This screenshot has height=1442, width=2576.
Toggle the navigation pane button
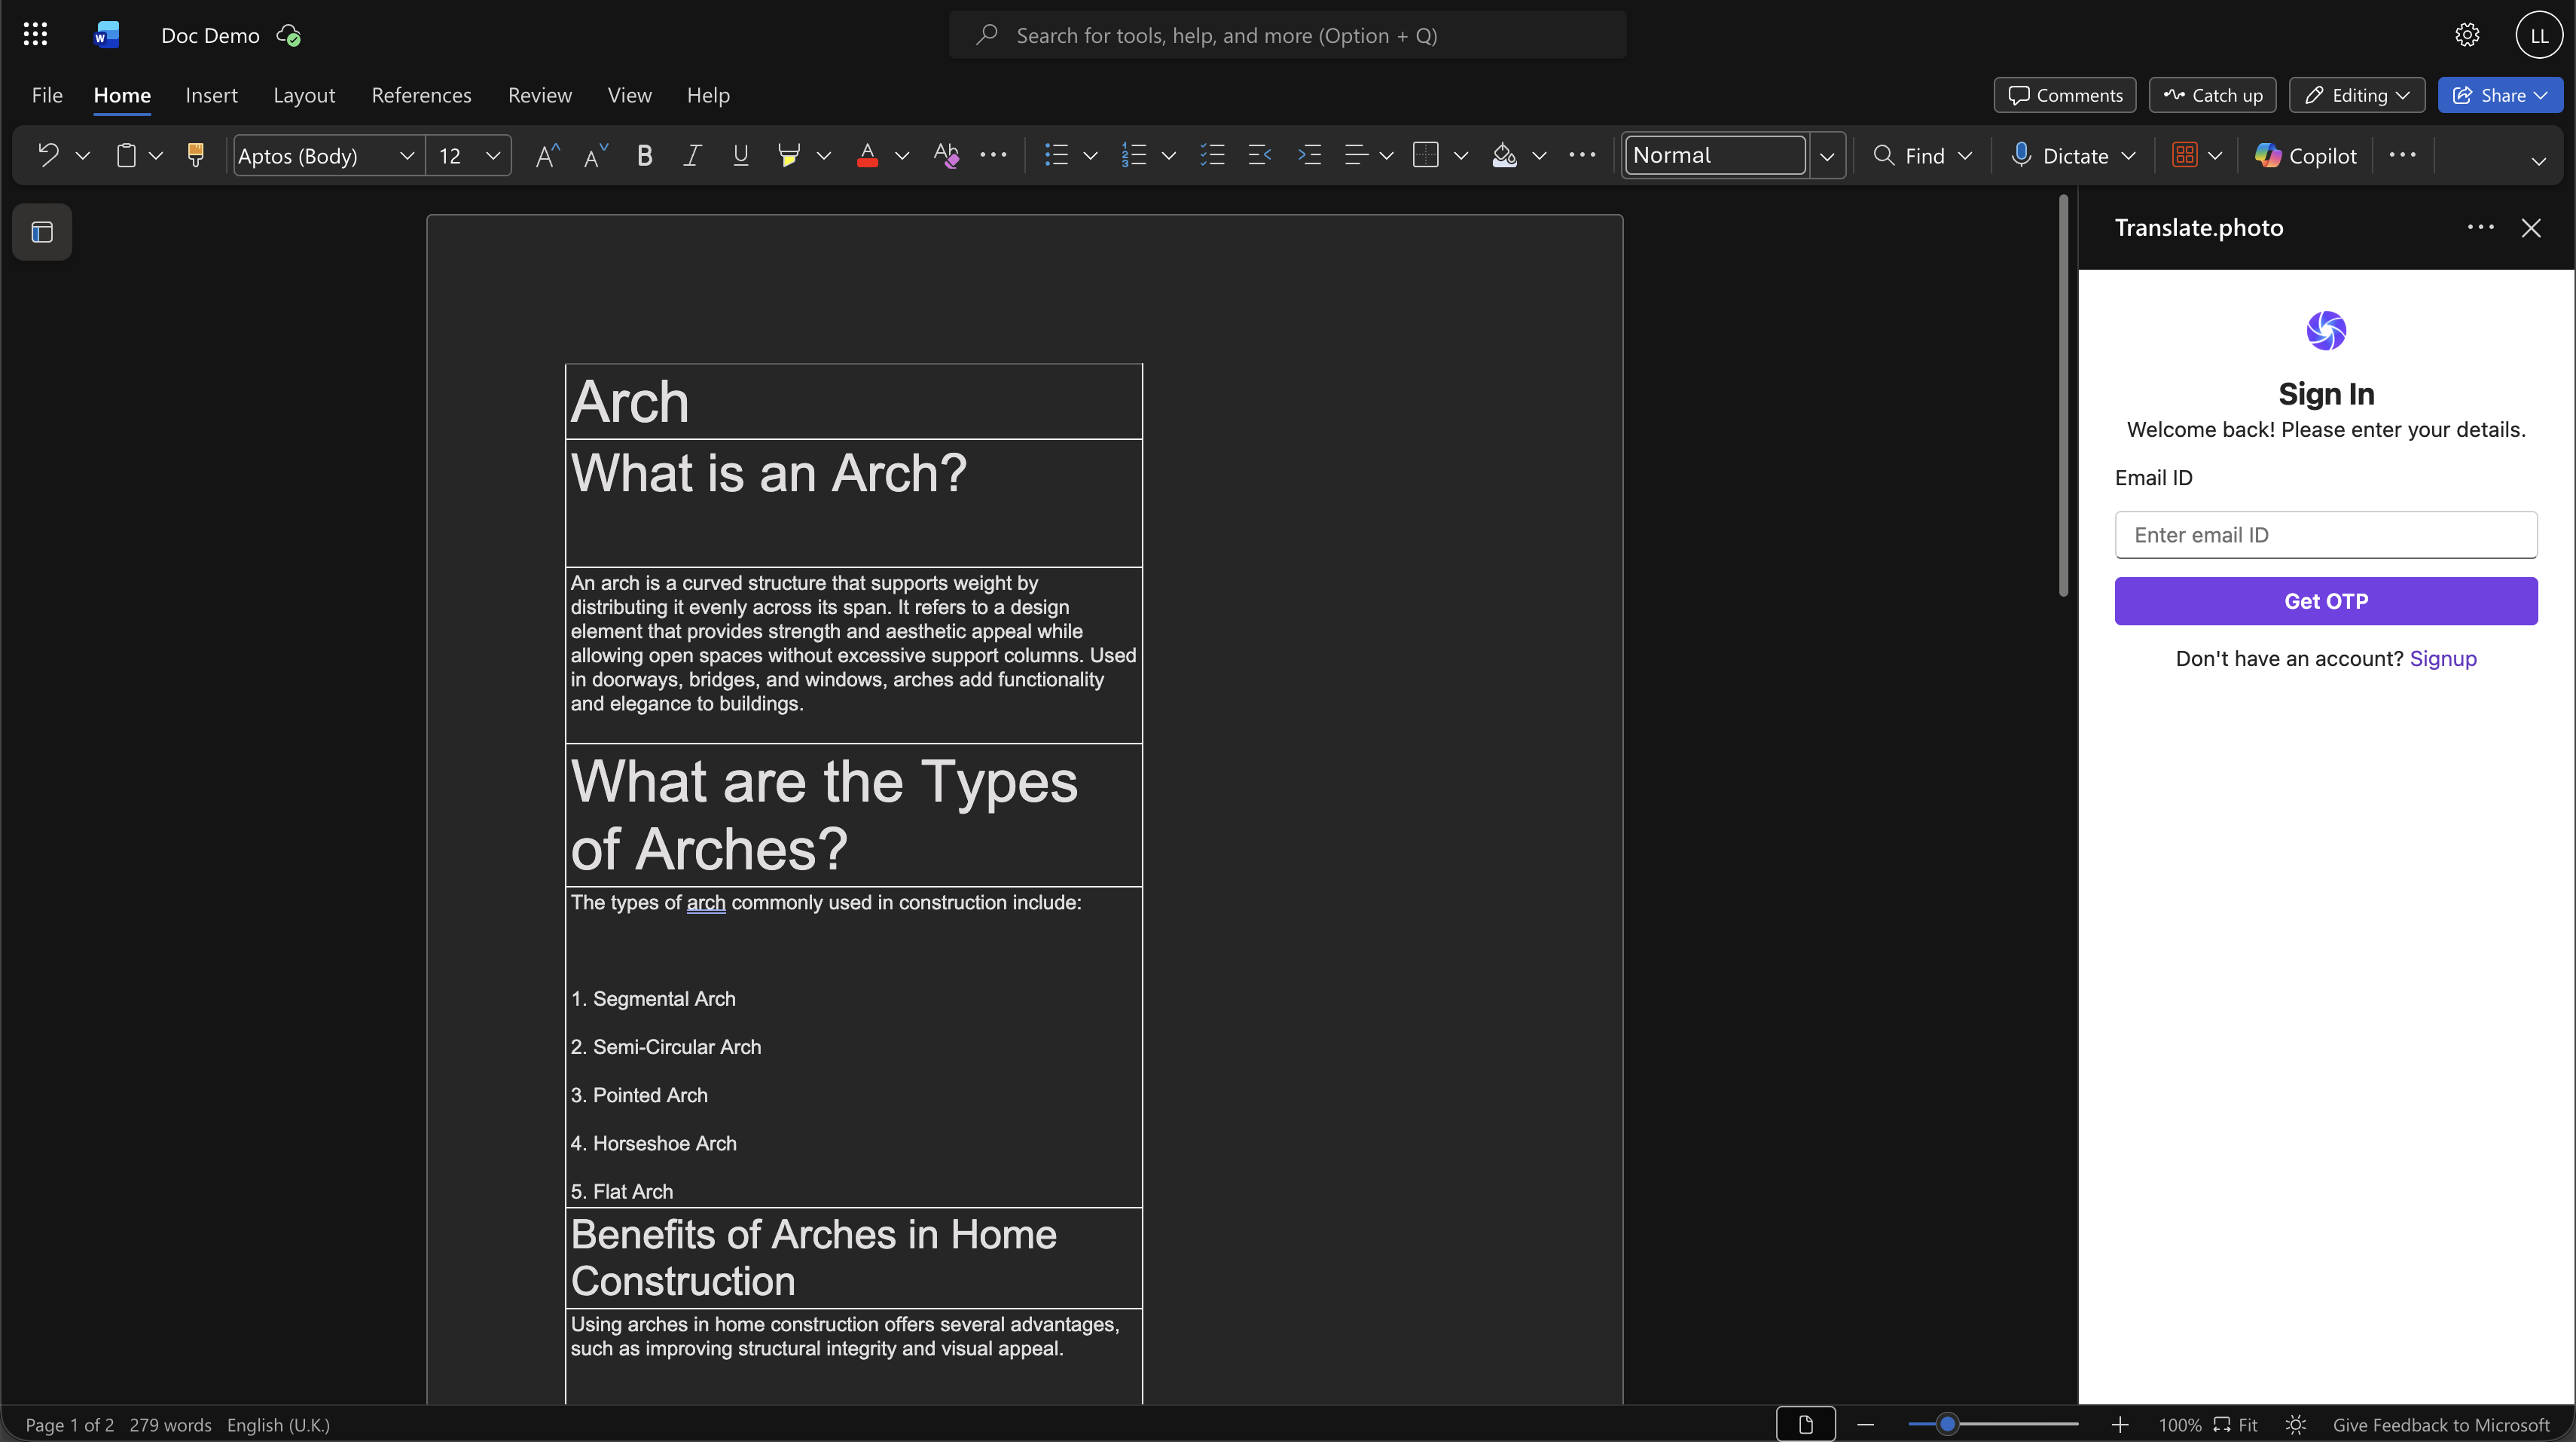coord(42,232)
